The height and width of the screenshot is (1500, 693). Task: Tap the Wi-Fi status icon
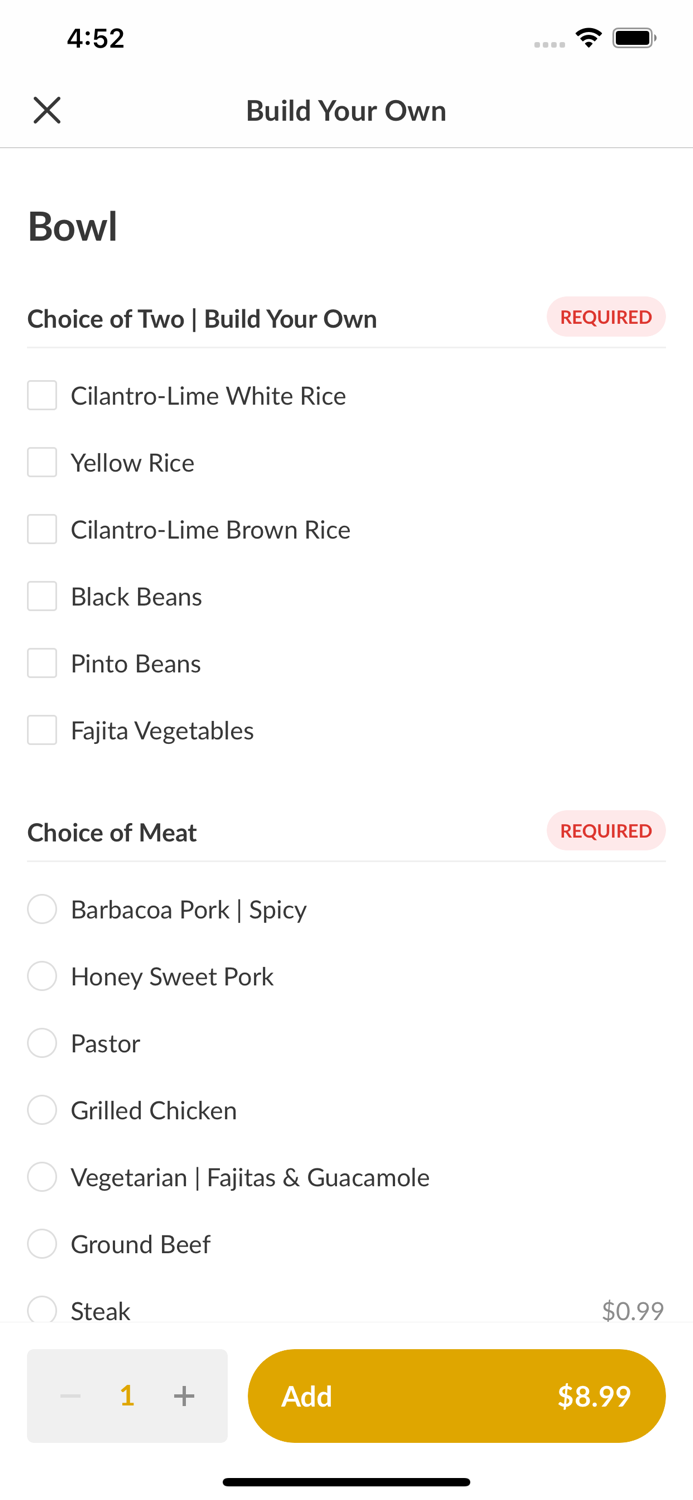(589, 38)
